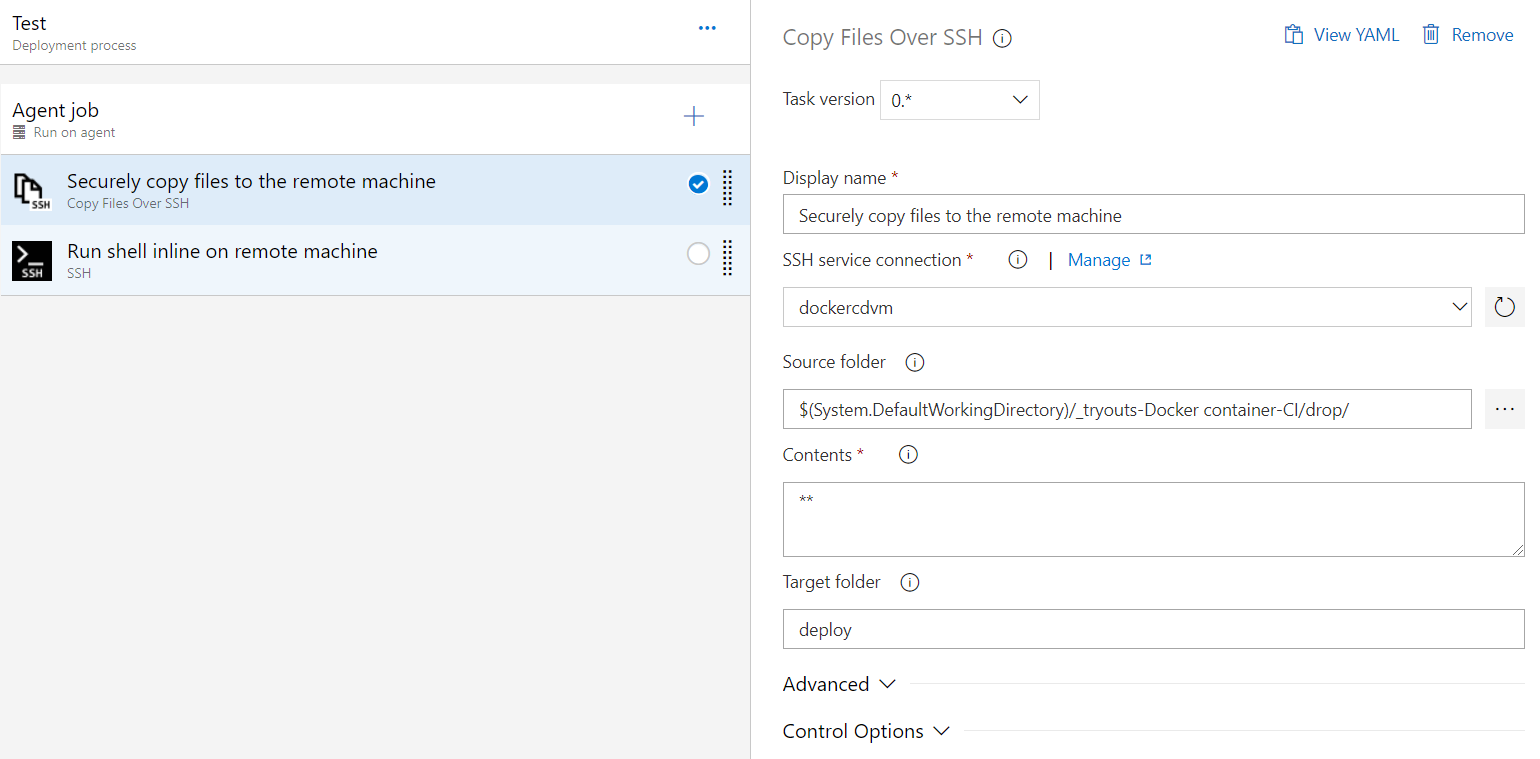Click the Target folder input field
The height and width of the screenshot is (759, 1540).
coord(1152,630)
